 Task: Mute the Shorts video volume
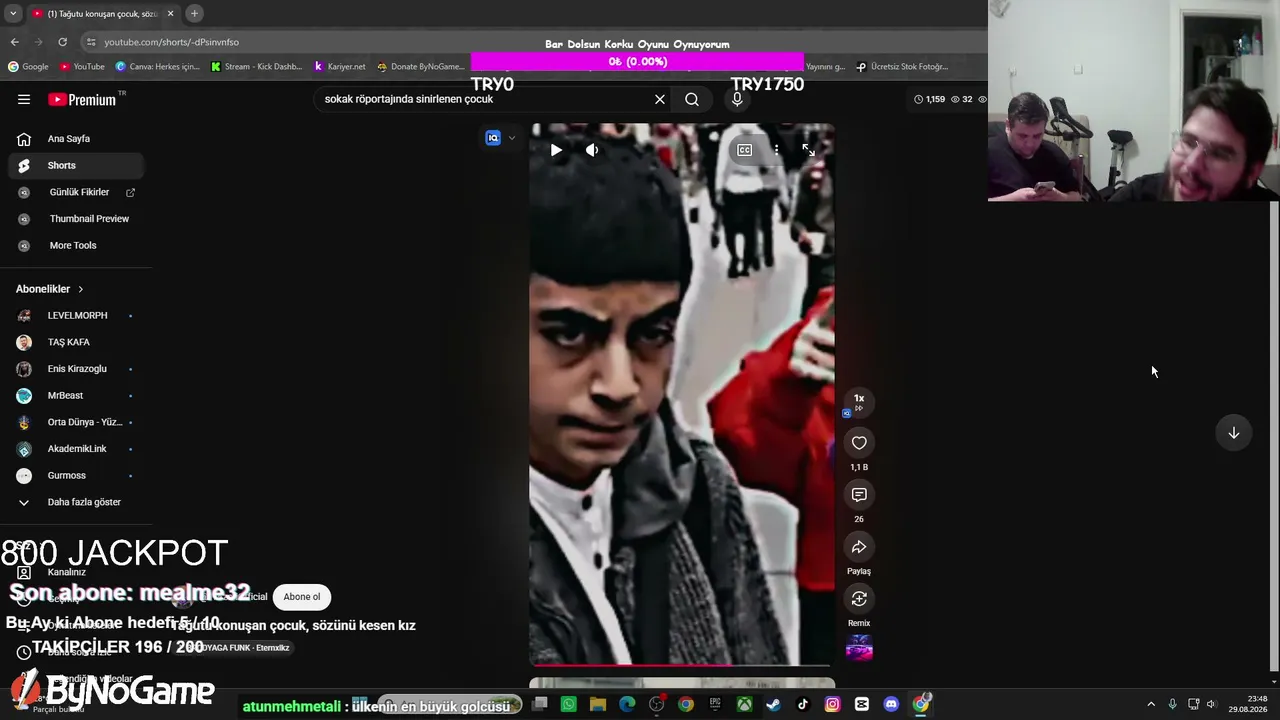(x=592, y=150)
